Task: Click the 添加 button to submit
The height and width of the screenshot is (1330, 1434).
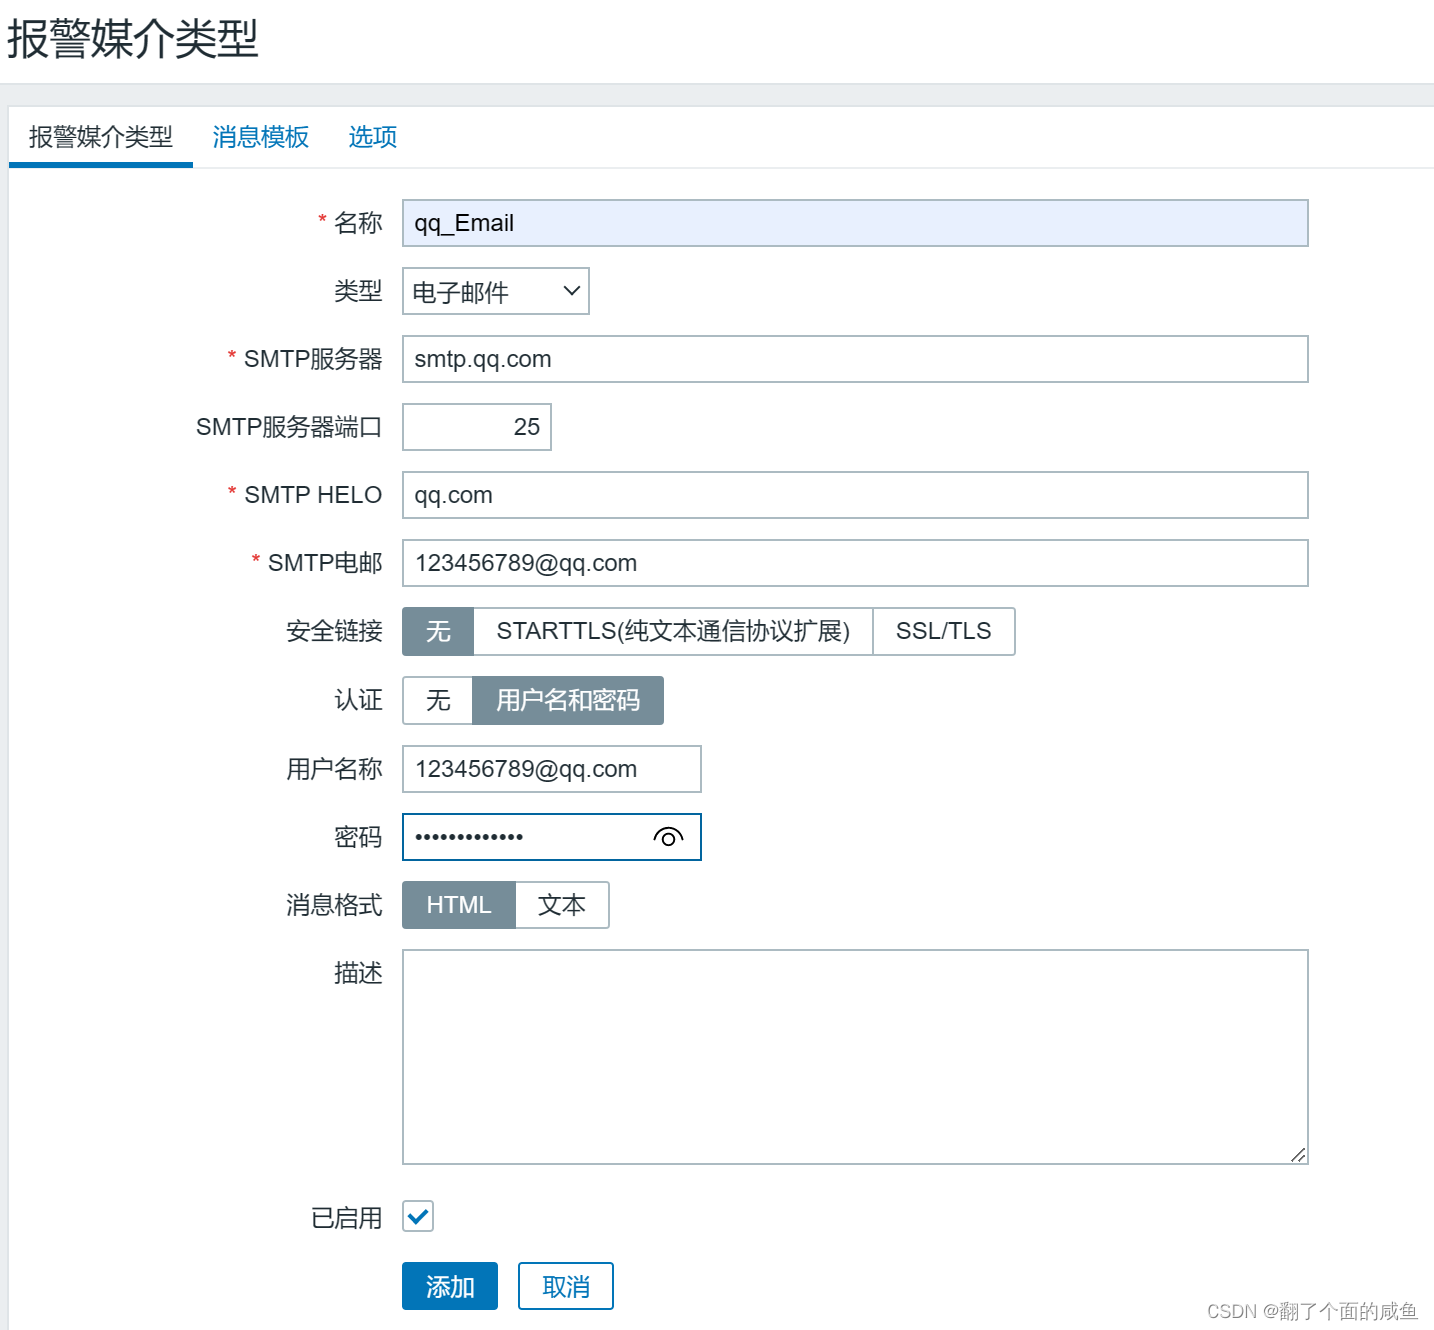Action: (449, 1286)
